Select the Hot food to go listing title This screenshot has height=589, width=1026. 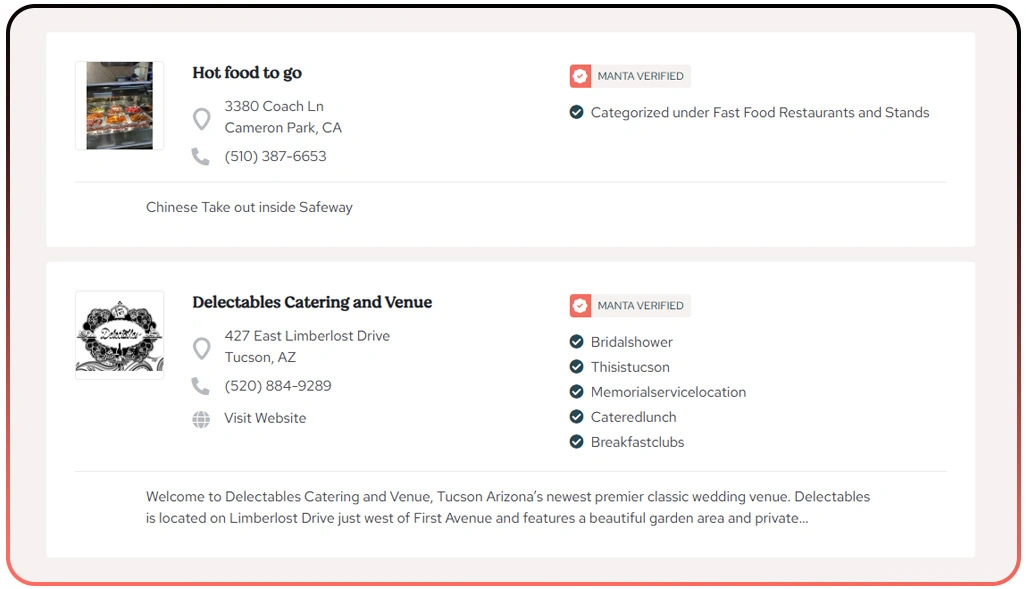click(x=247, y=72)
